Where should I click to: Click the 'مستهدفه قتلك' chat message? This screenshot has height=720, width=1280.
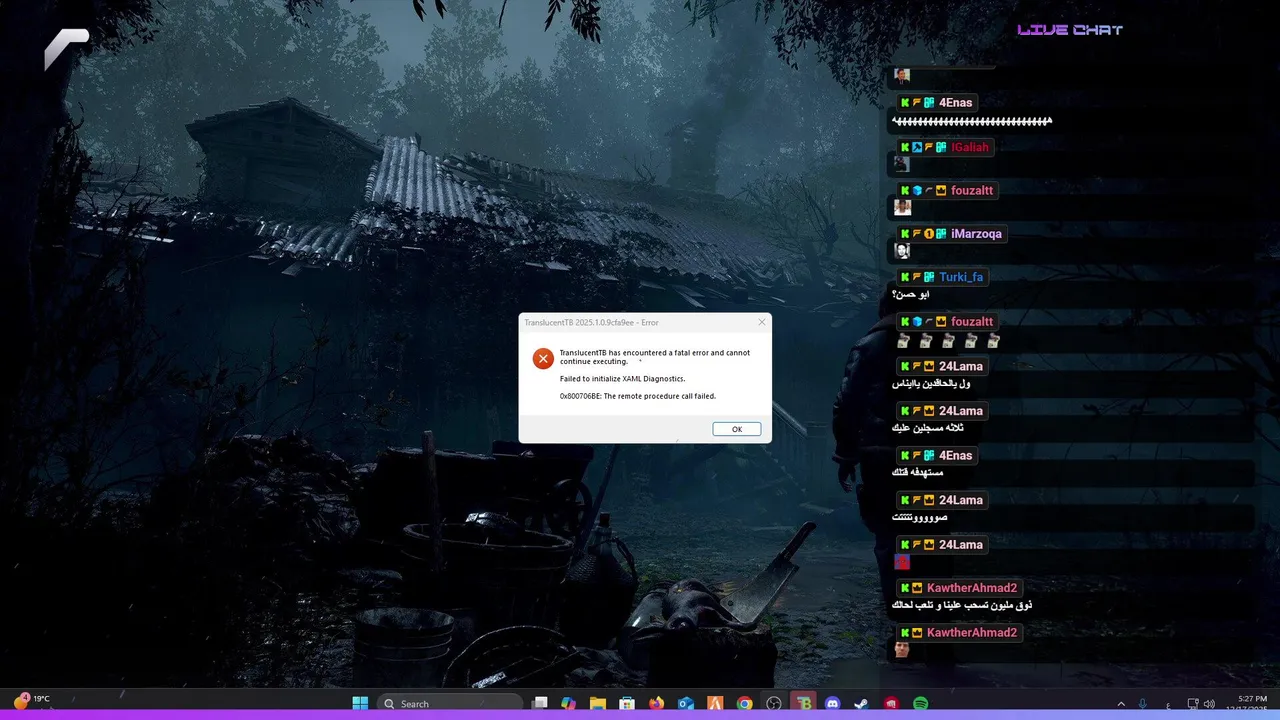pos(917,472)
